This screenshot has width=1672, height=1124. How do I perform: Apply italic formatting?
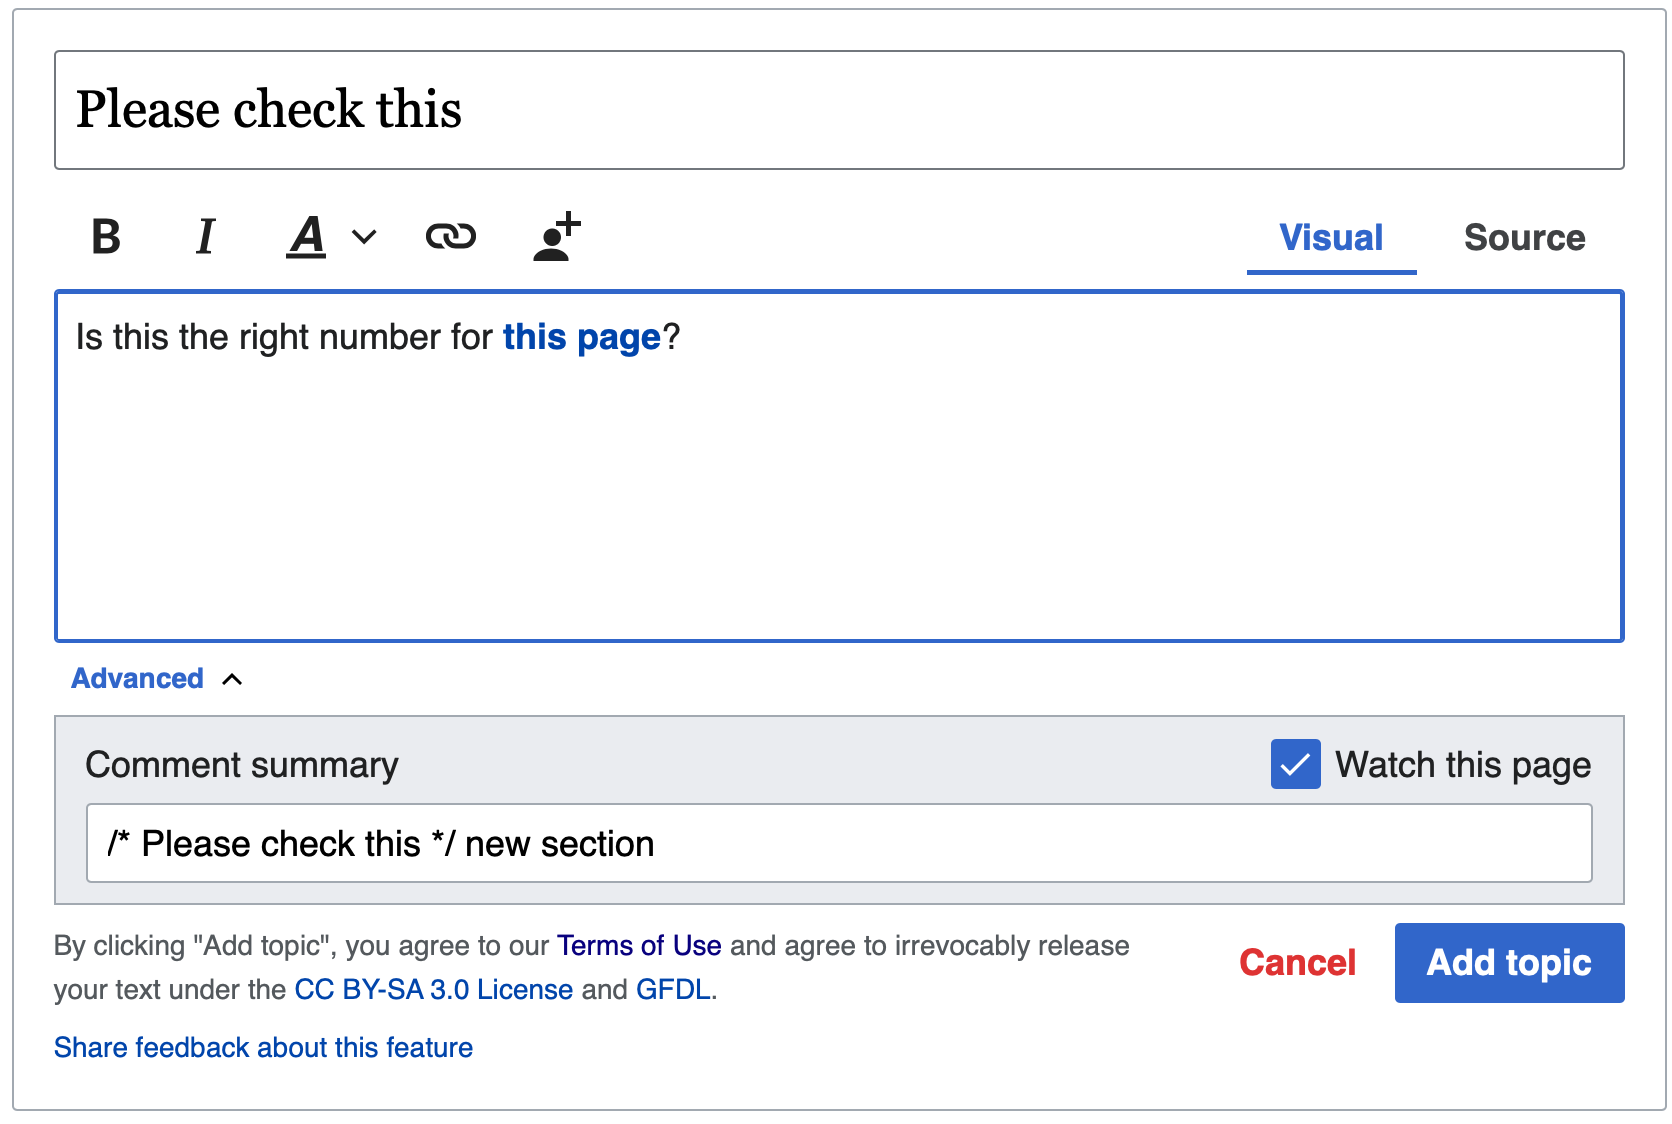click(x=205, y=237)
